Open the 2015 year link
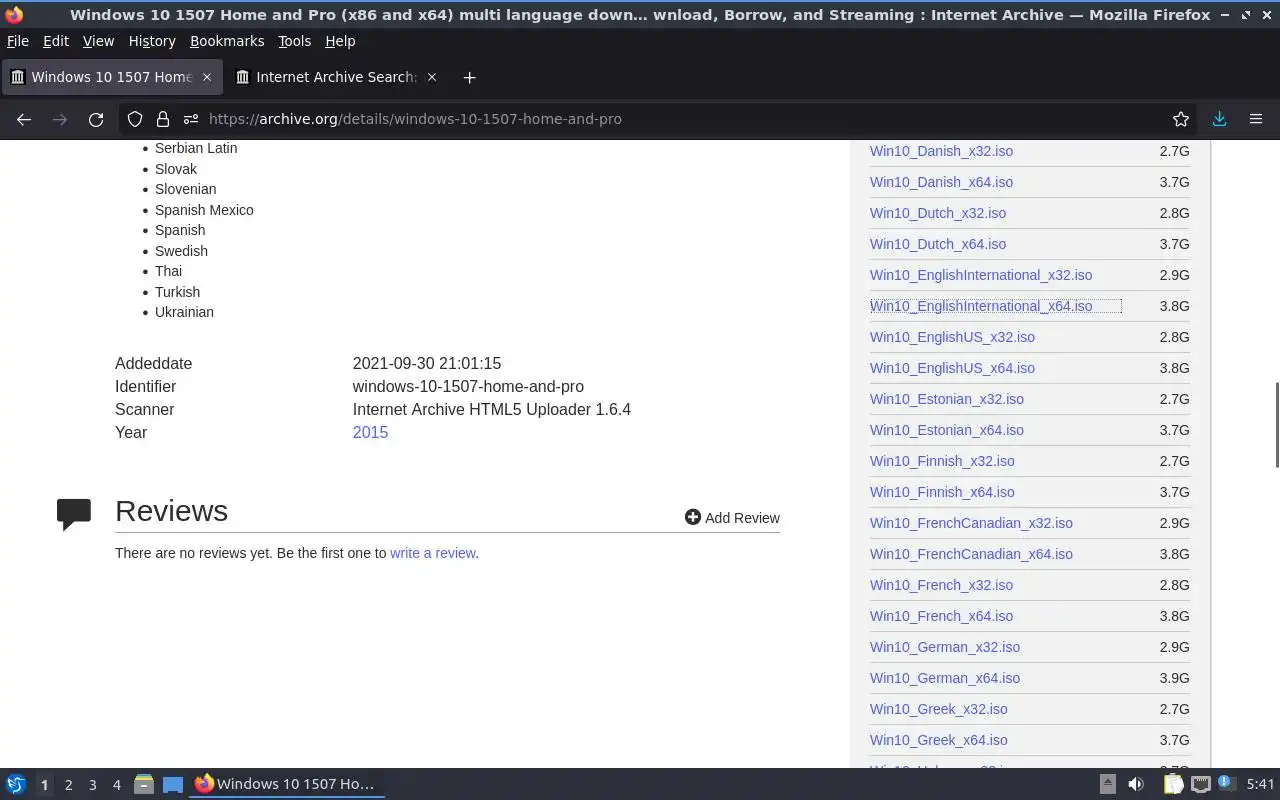 click(x=370, y=432)
